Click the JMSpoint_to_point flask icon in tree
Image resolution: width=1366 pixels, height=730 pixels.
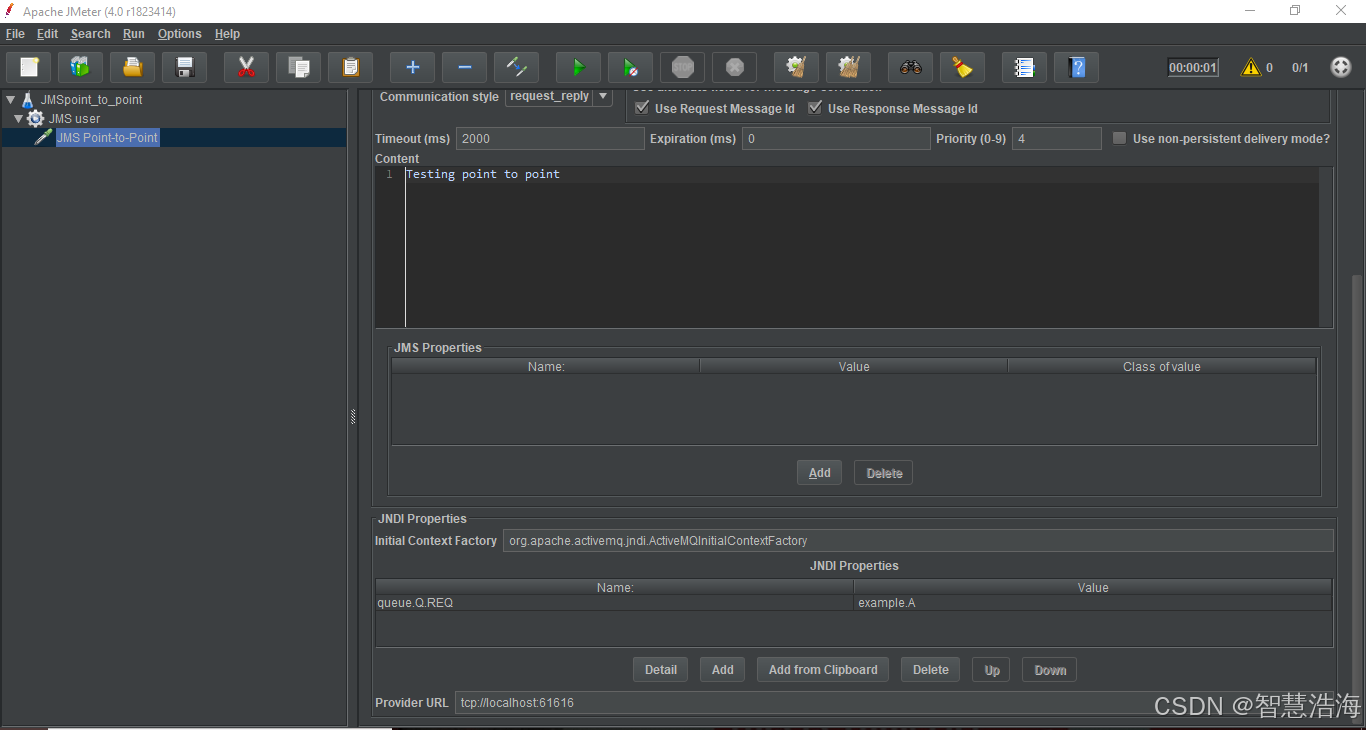[27, 99]
